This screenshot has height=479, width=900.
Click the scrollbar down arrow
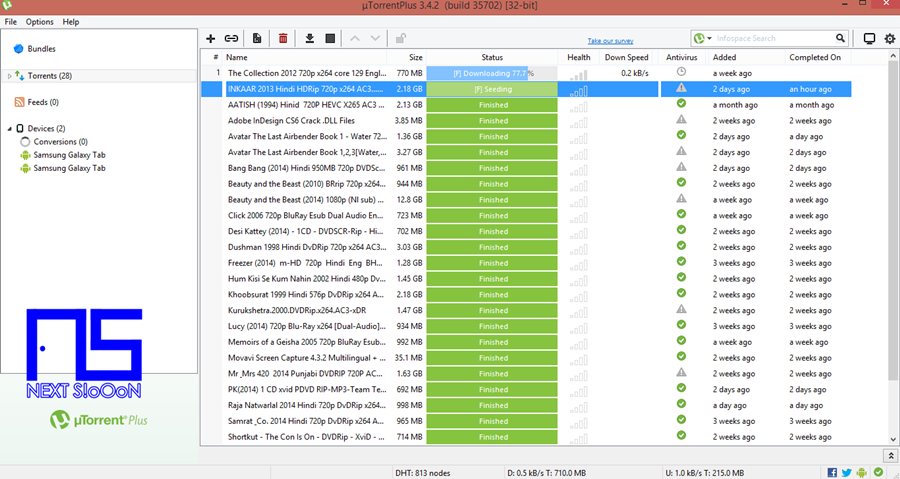coord(893,439)
